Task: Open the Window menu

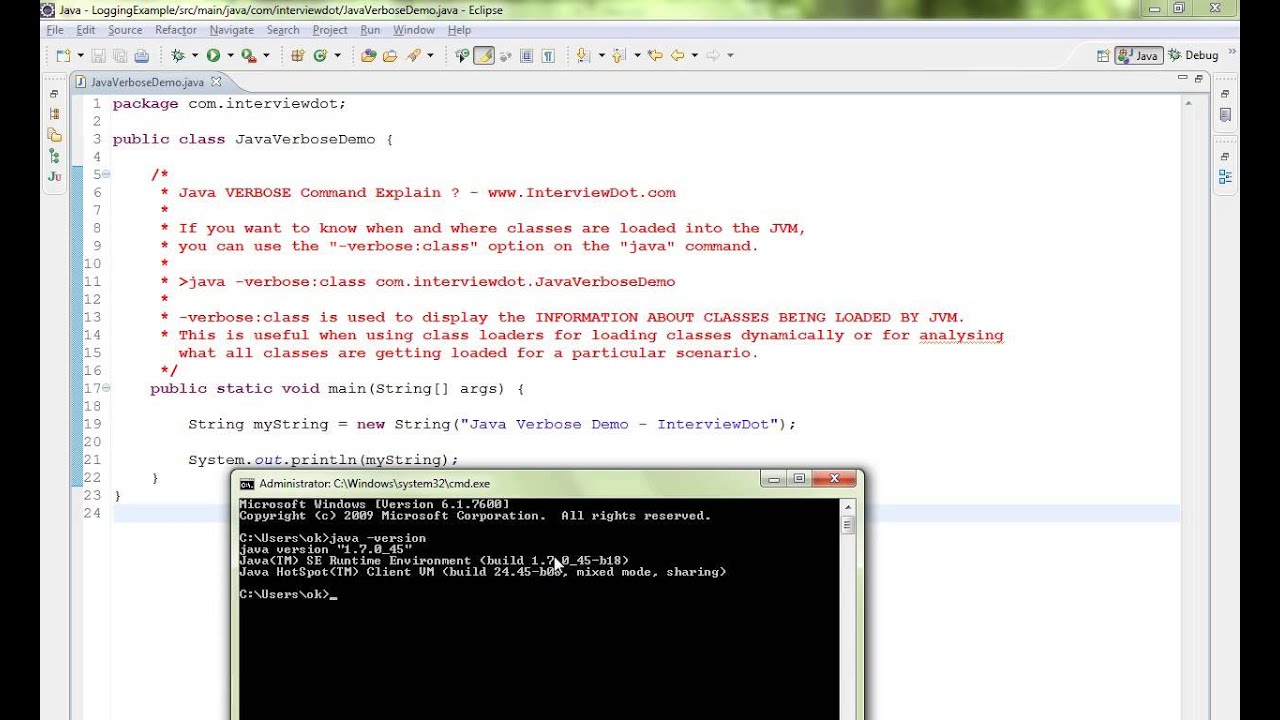Action: 413,30
